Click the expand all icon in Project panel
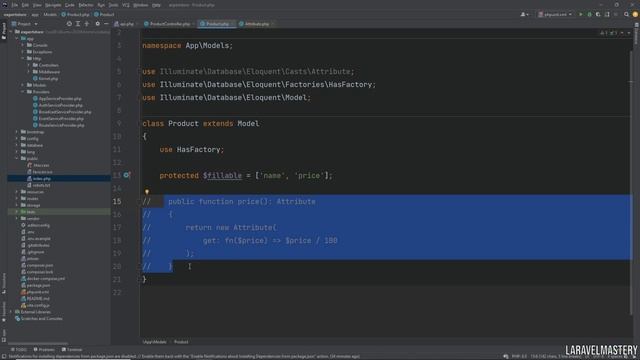Image resolution: width=640 pixels, height=360 pixels. pyautogui.click(x=78, y=24)
